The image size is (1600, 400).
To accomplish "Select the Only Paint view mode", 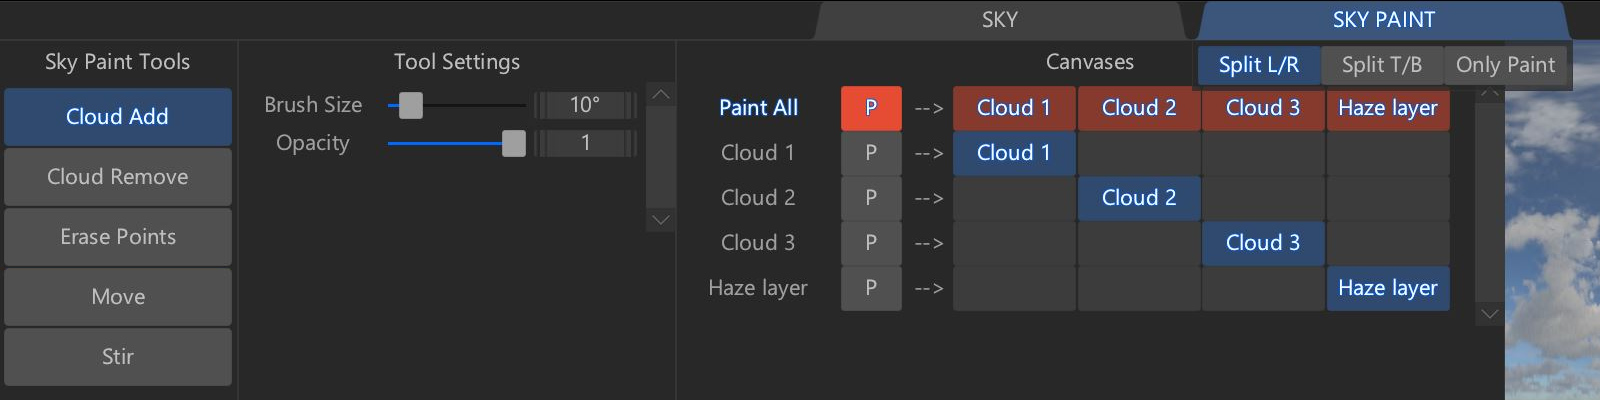I will [1505, 65].
